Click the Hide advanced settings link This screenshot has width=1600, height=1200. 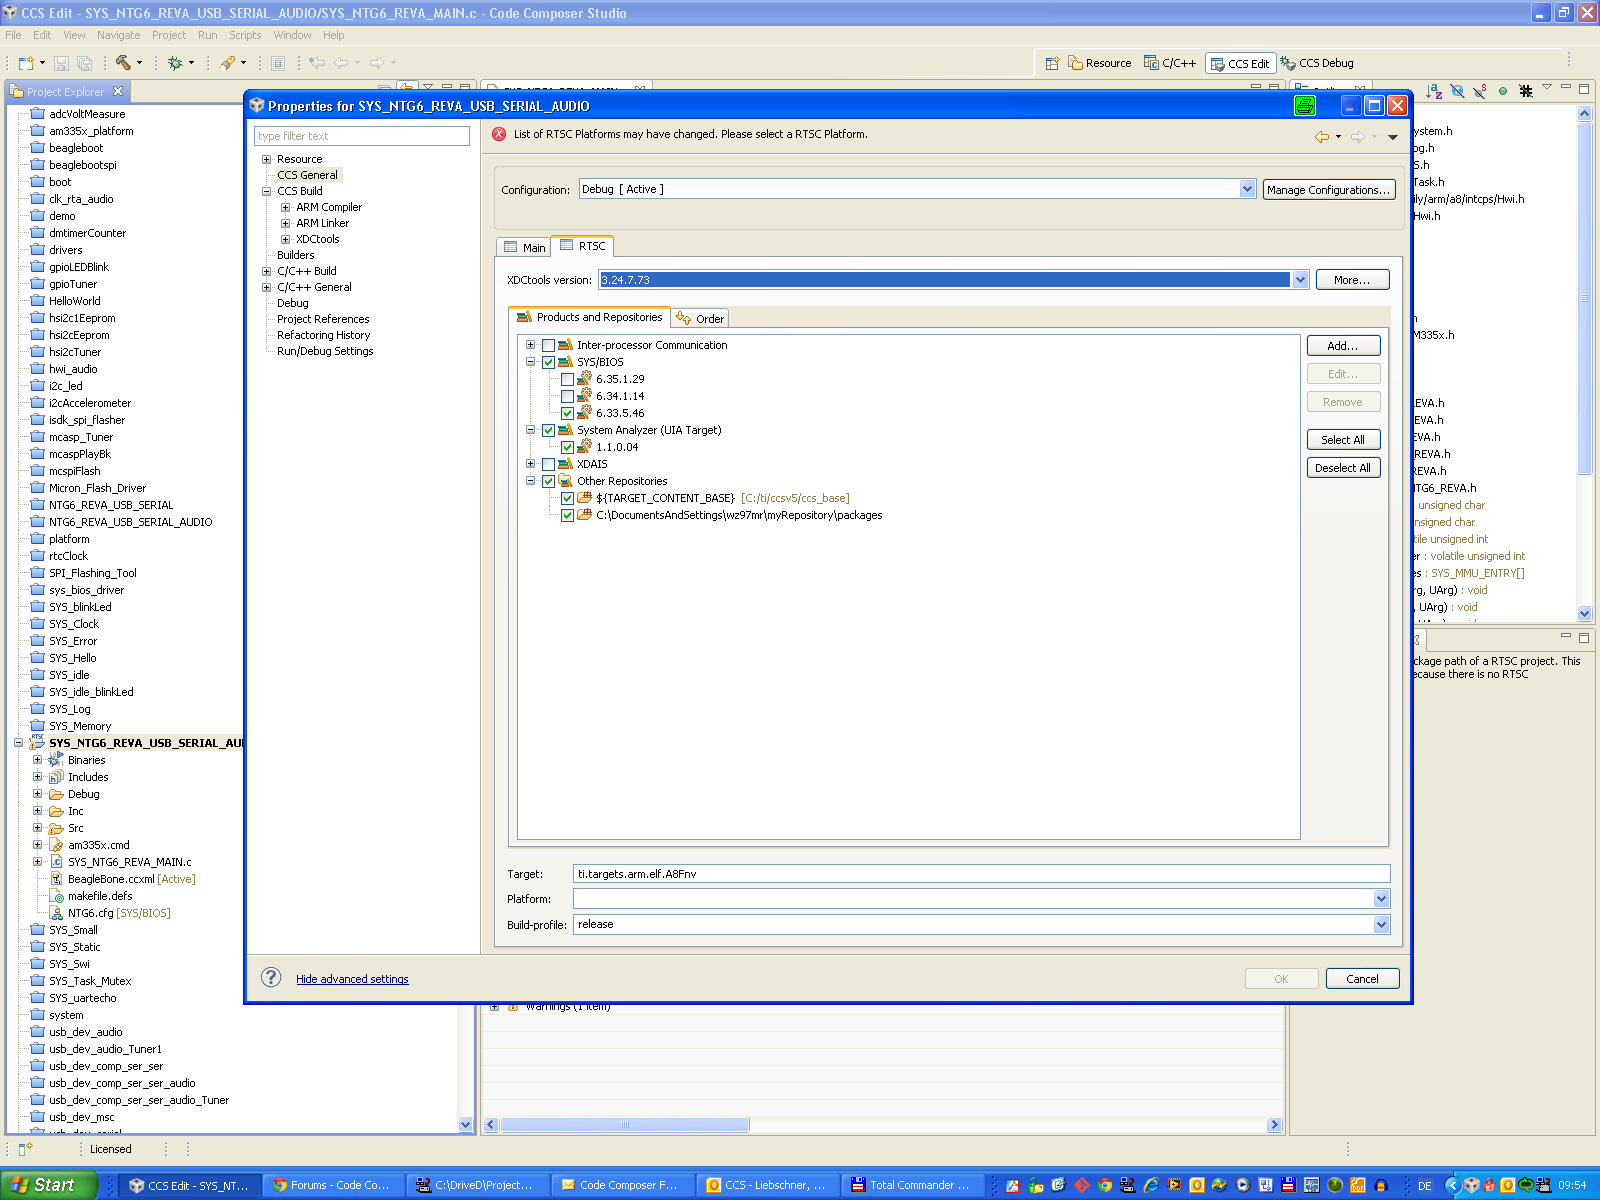(x=352, y=979)
